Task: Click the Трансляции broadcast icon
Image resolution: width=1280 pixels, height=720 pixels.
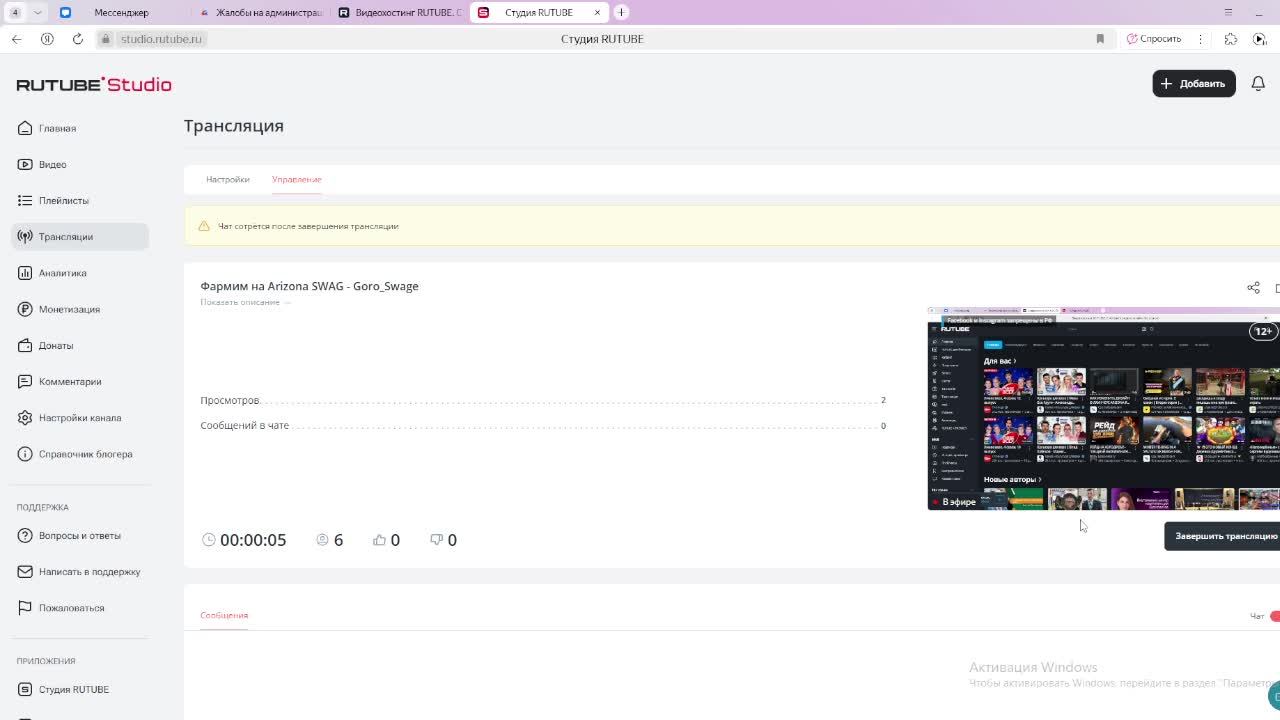Action: tap(25, 237)
